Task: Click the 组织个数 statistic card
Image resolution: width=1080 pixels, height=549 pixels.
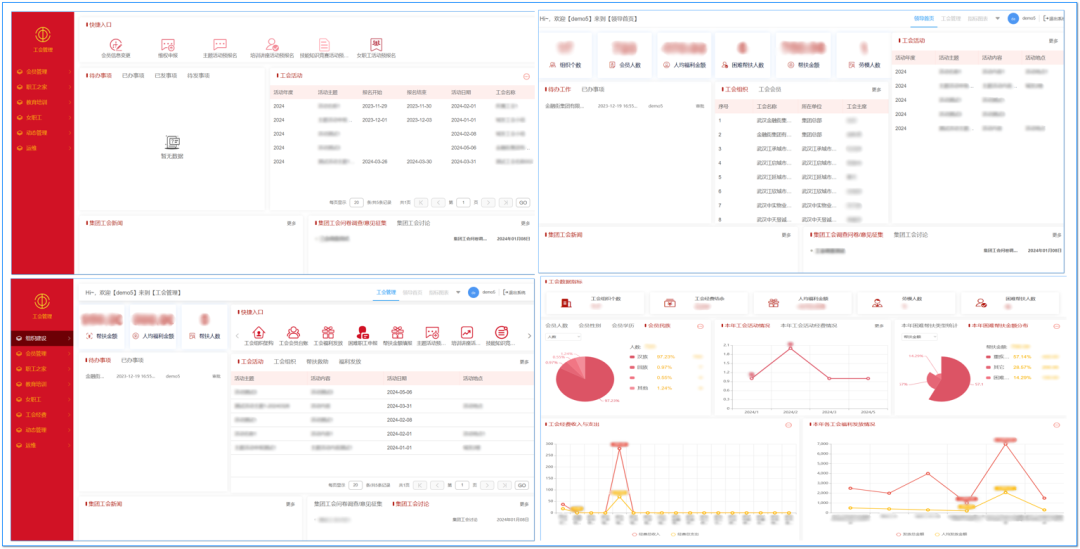Action: [x=565, y=54]
